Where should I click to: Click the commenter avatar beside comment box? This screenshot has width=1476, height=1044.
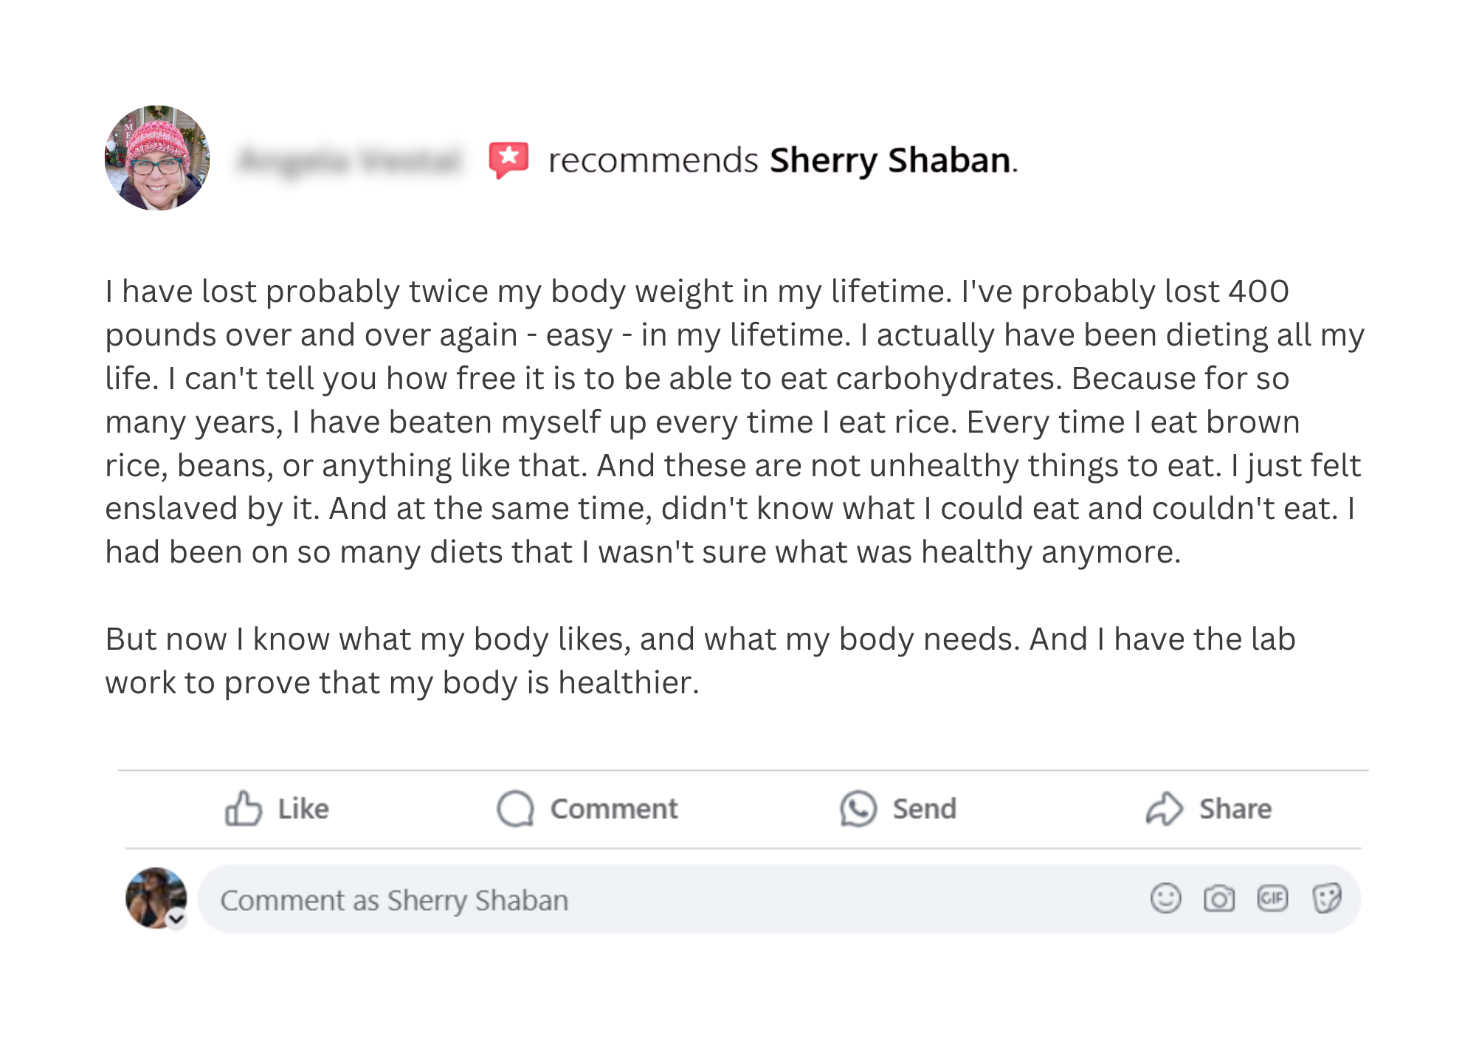(x=154, y=897)
